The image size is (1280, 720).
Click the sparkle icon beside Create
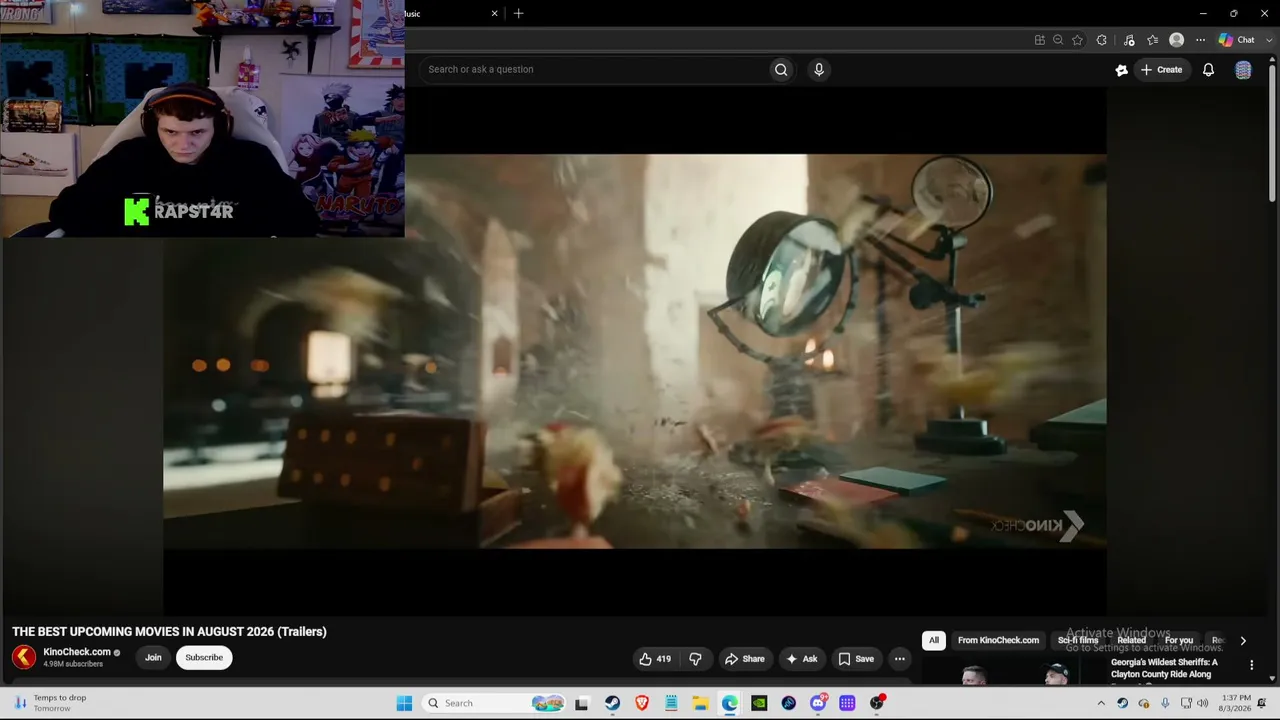coord(1121,70)
